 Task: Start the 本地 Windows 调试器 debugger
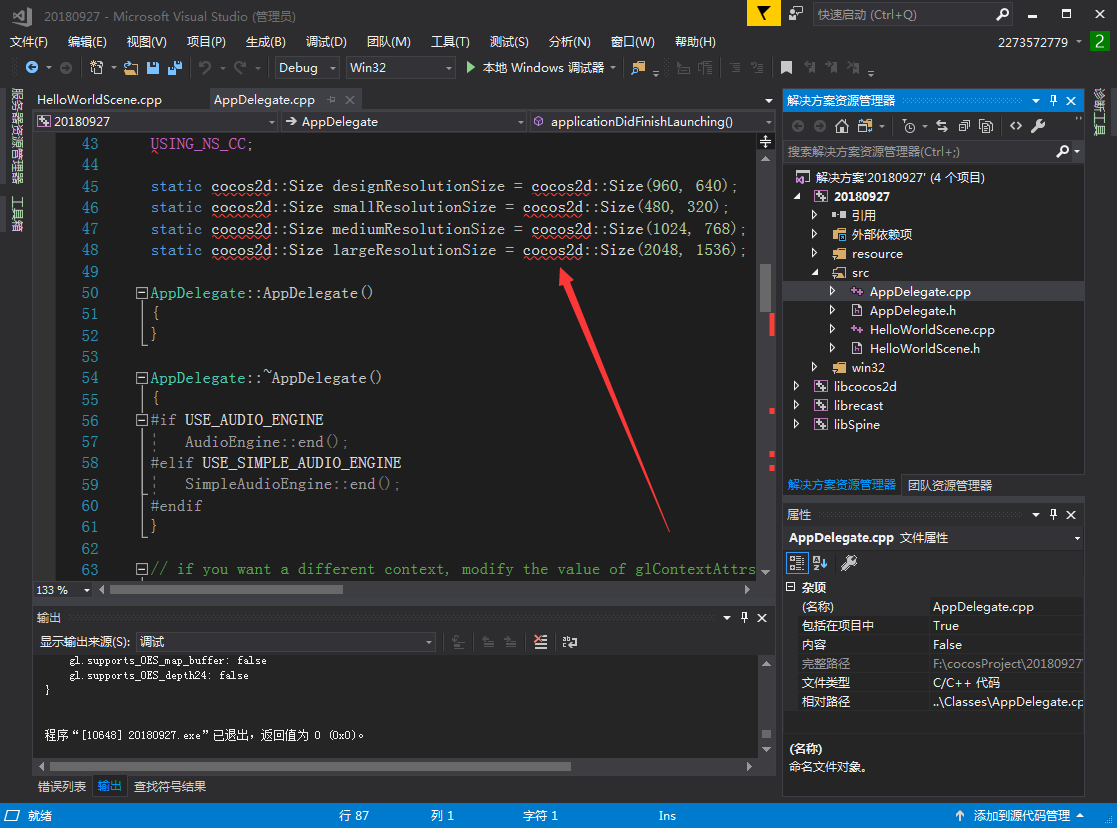point(535,68)
